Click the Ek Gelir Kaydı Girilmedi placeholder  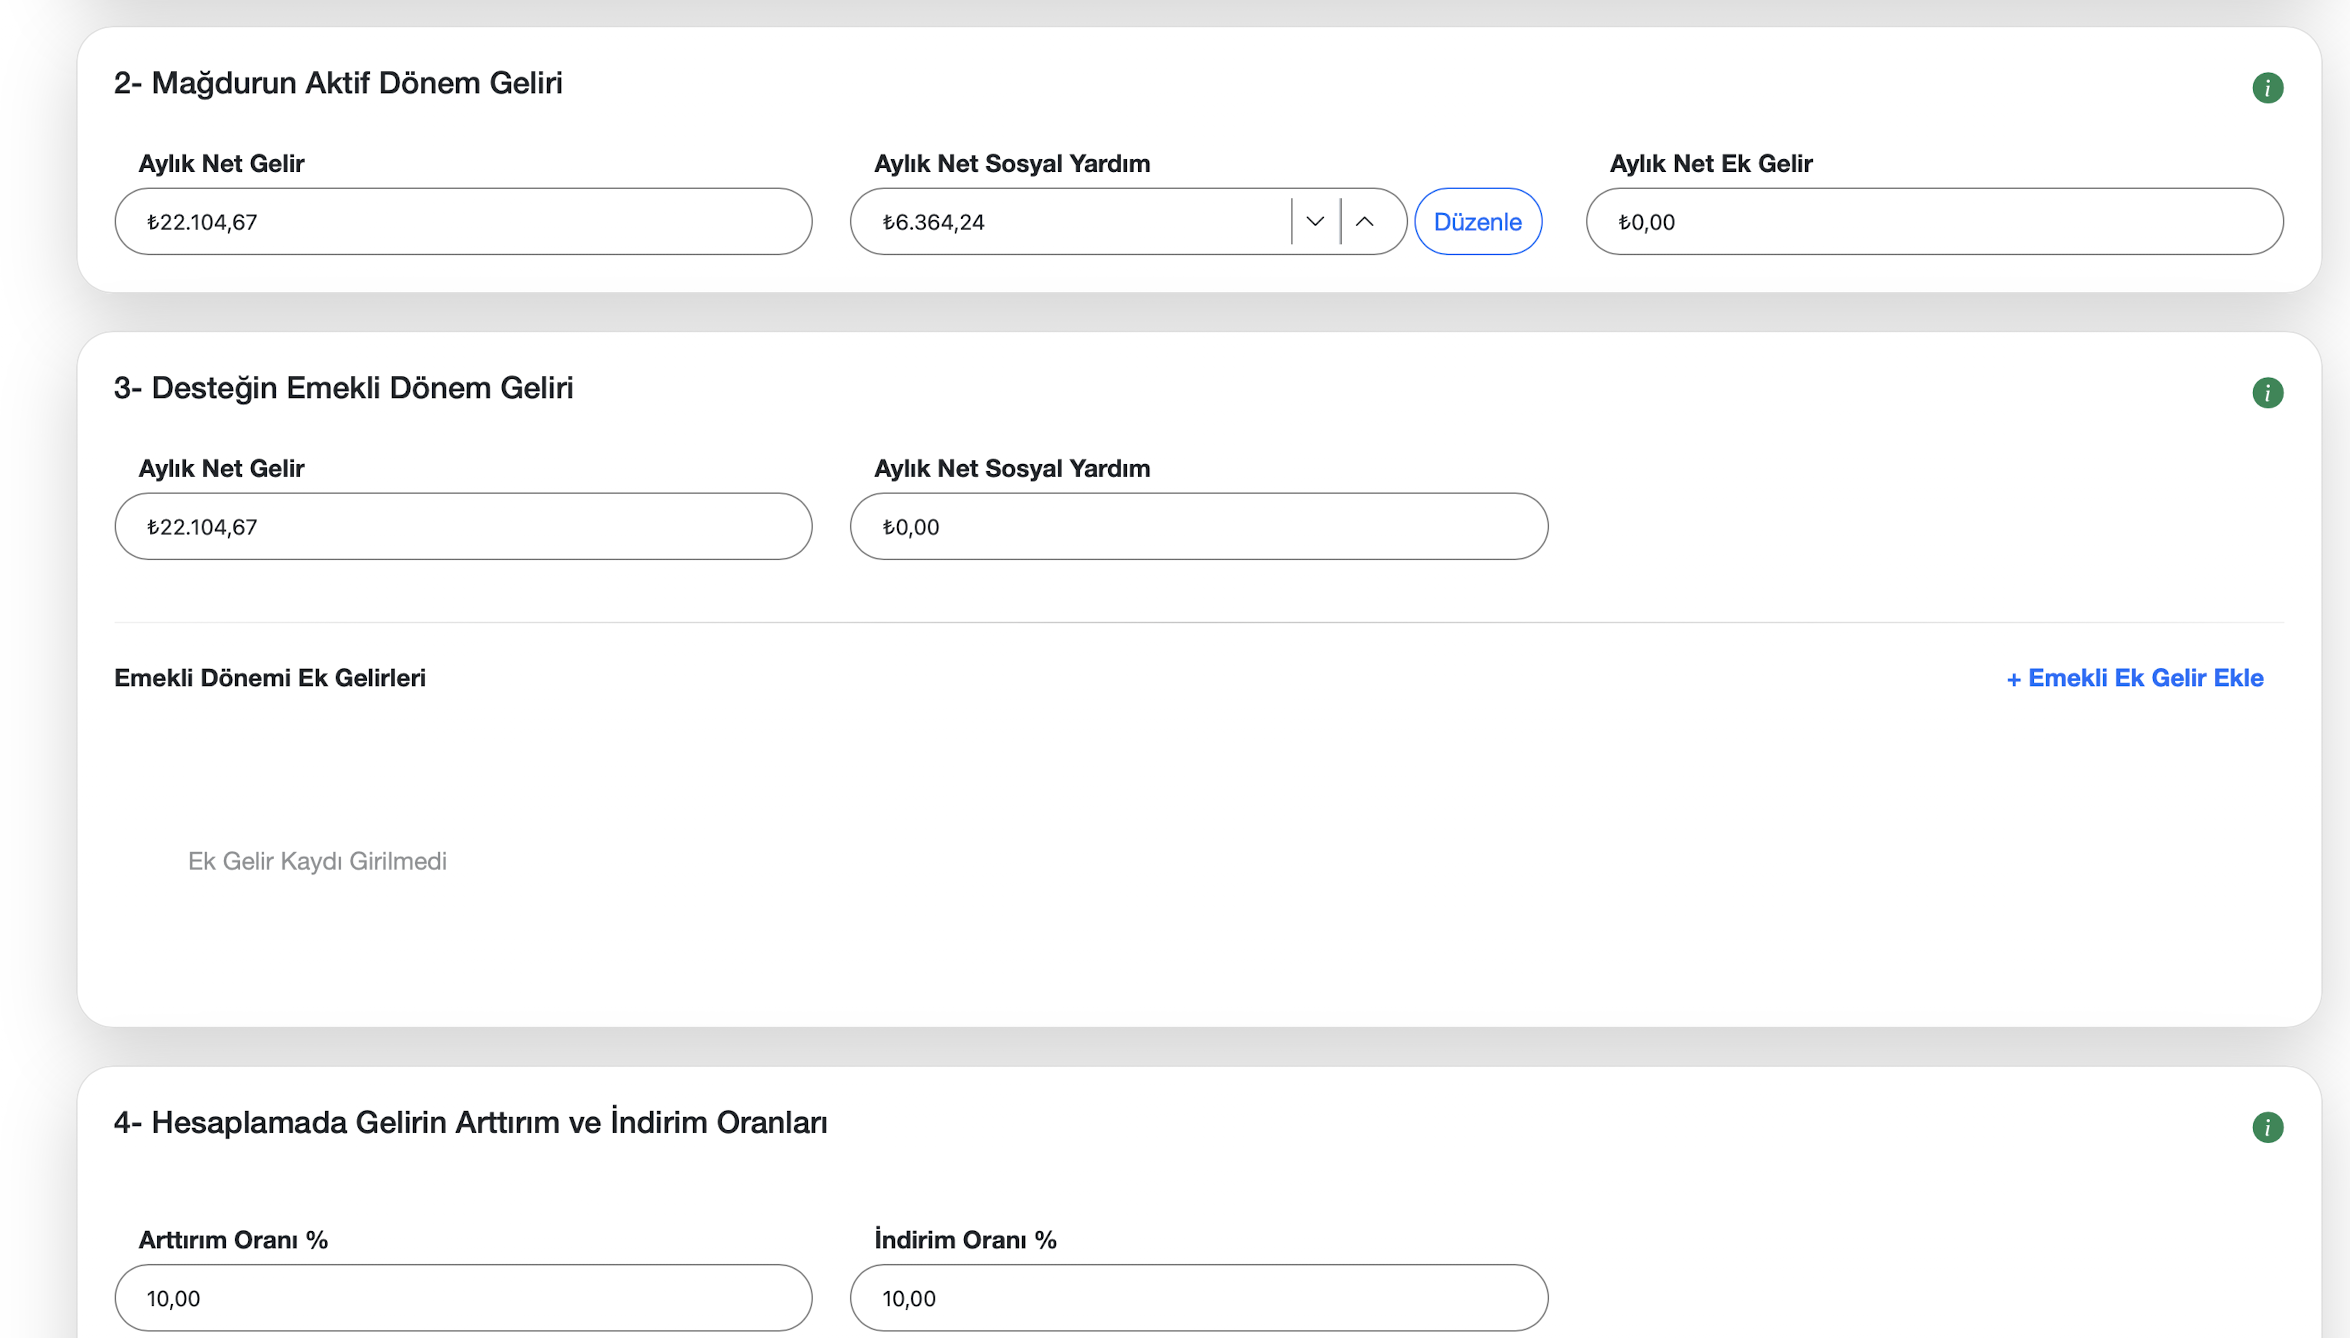317,861
